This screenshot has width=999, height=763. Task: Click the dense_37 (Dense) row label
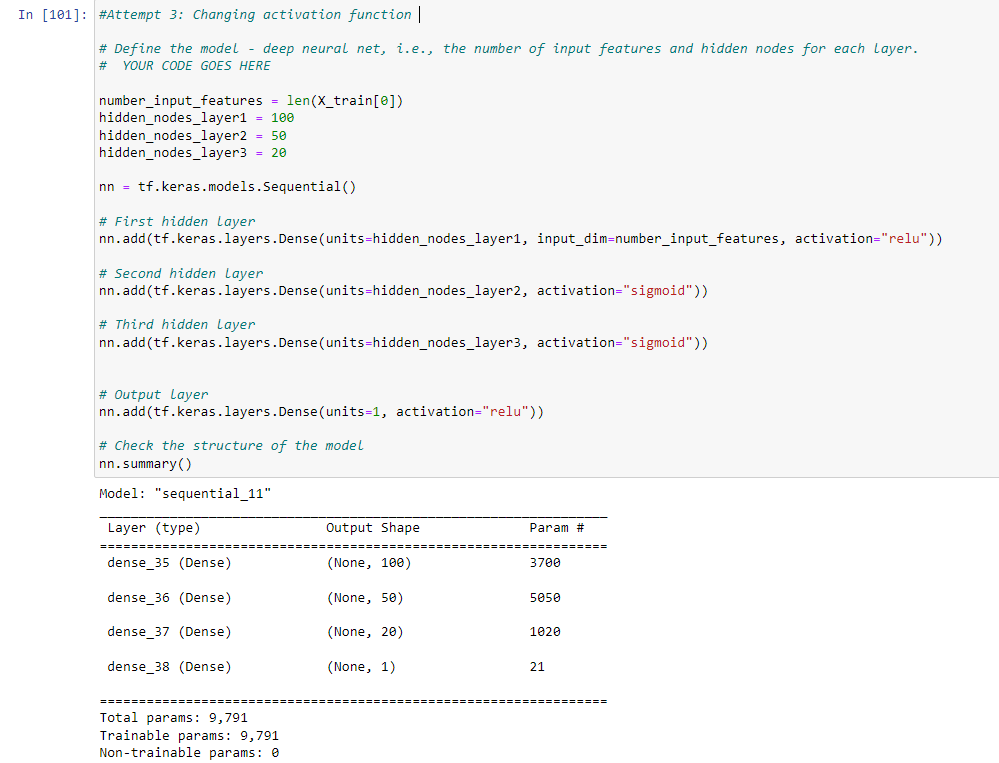point(169,632)
